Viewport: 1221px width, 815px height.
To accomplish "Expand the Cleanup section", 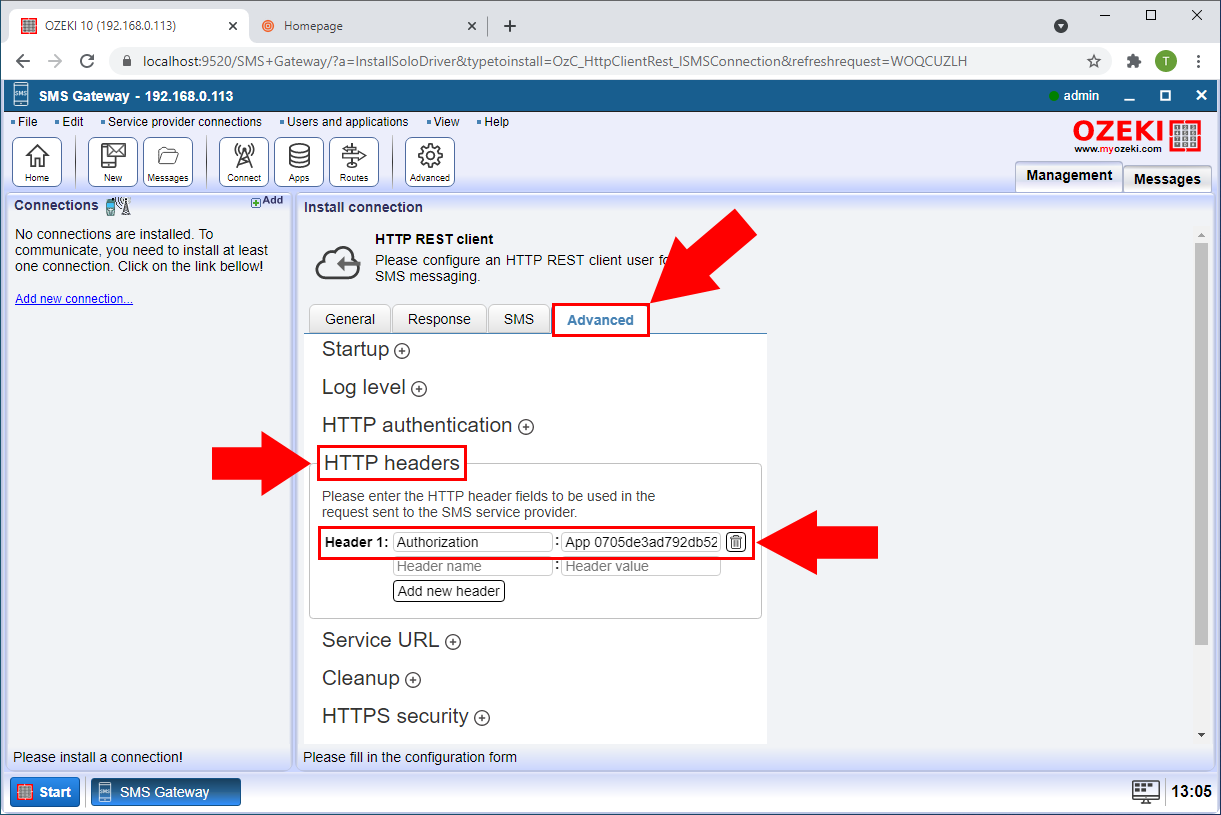I will (413, 680).
